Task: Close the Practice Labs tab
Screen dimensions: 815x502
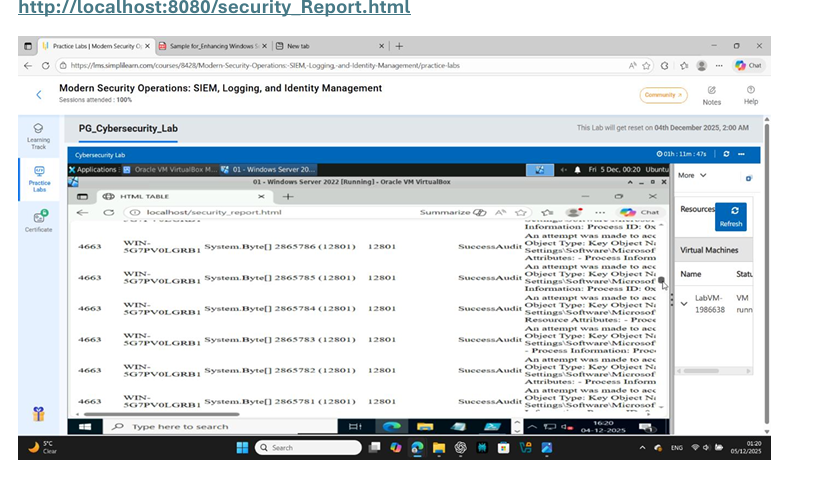Action: (147, 46)
